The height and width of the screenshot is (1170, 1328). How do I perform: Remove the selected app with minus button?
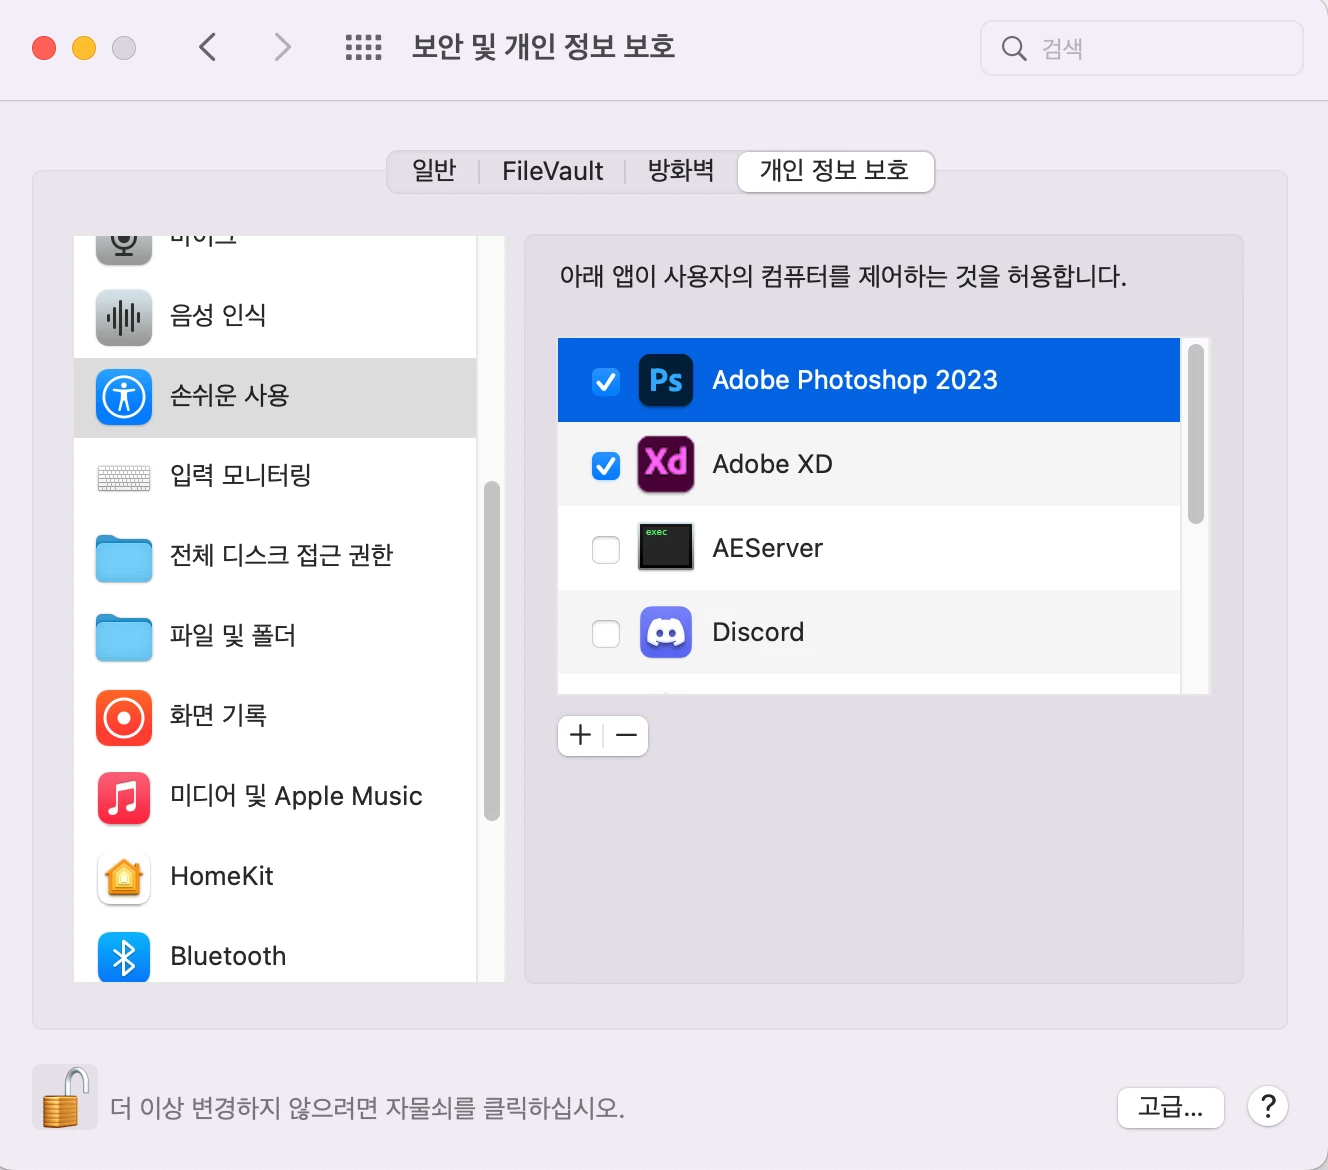pyautogui.click(x=627, y=736)
